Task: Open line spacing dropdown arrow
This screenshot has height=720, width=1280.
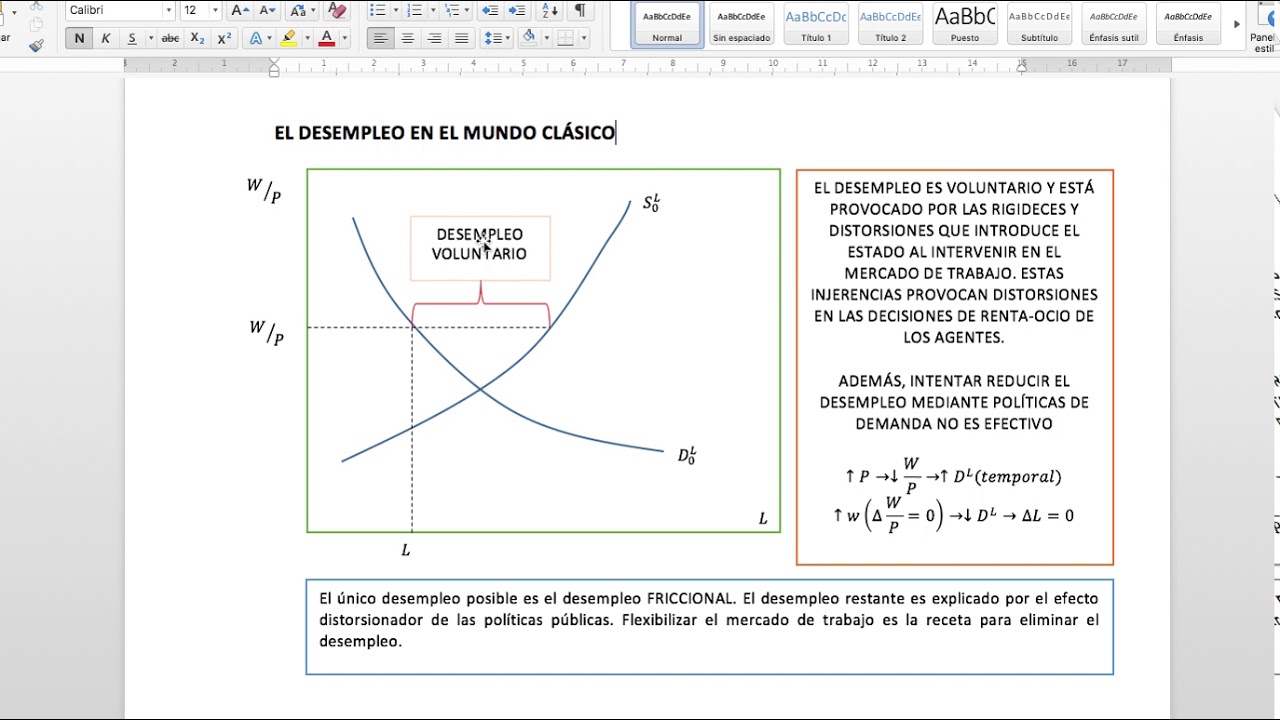Action: [508, 38]
